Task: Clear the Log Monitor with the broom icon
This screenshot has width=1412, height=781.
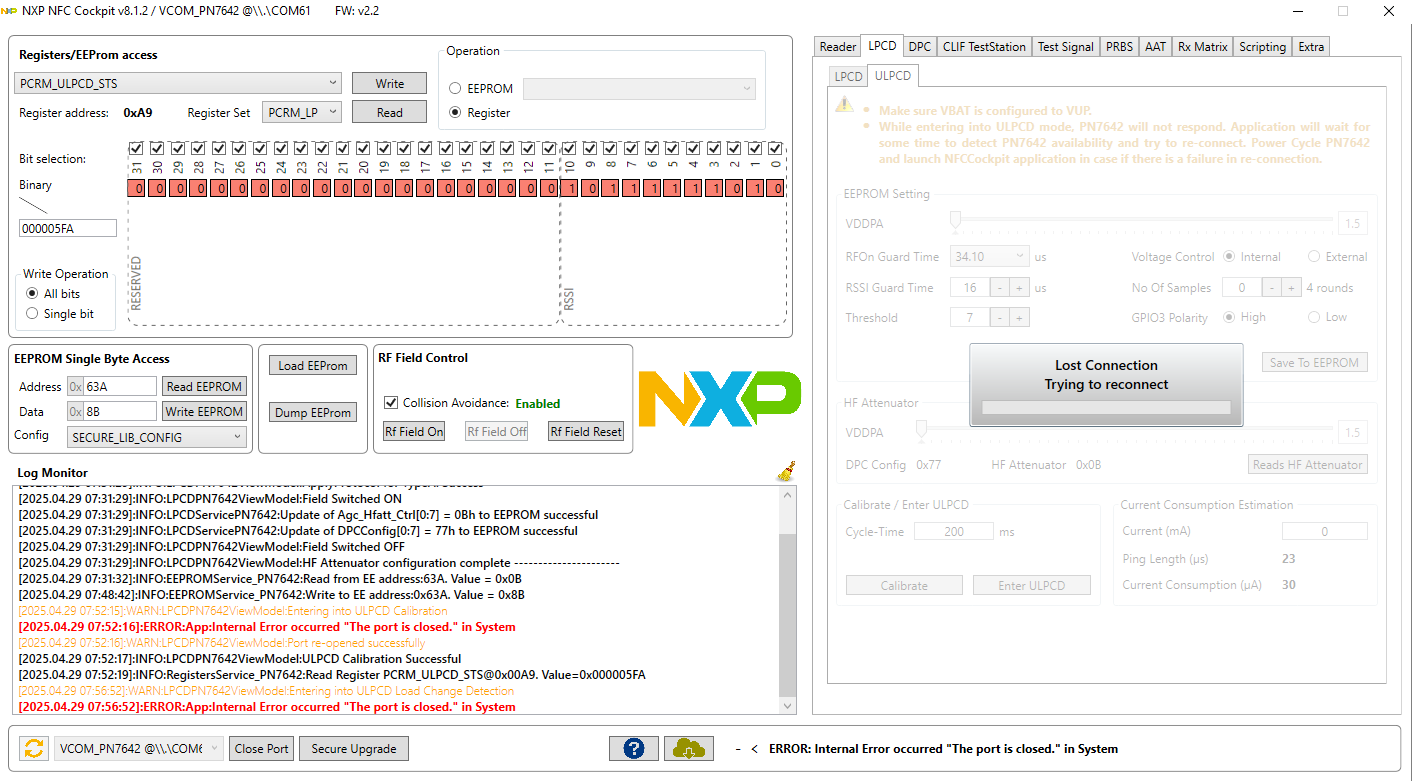Action: coord(786,471)
